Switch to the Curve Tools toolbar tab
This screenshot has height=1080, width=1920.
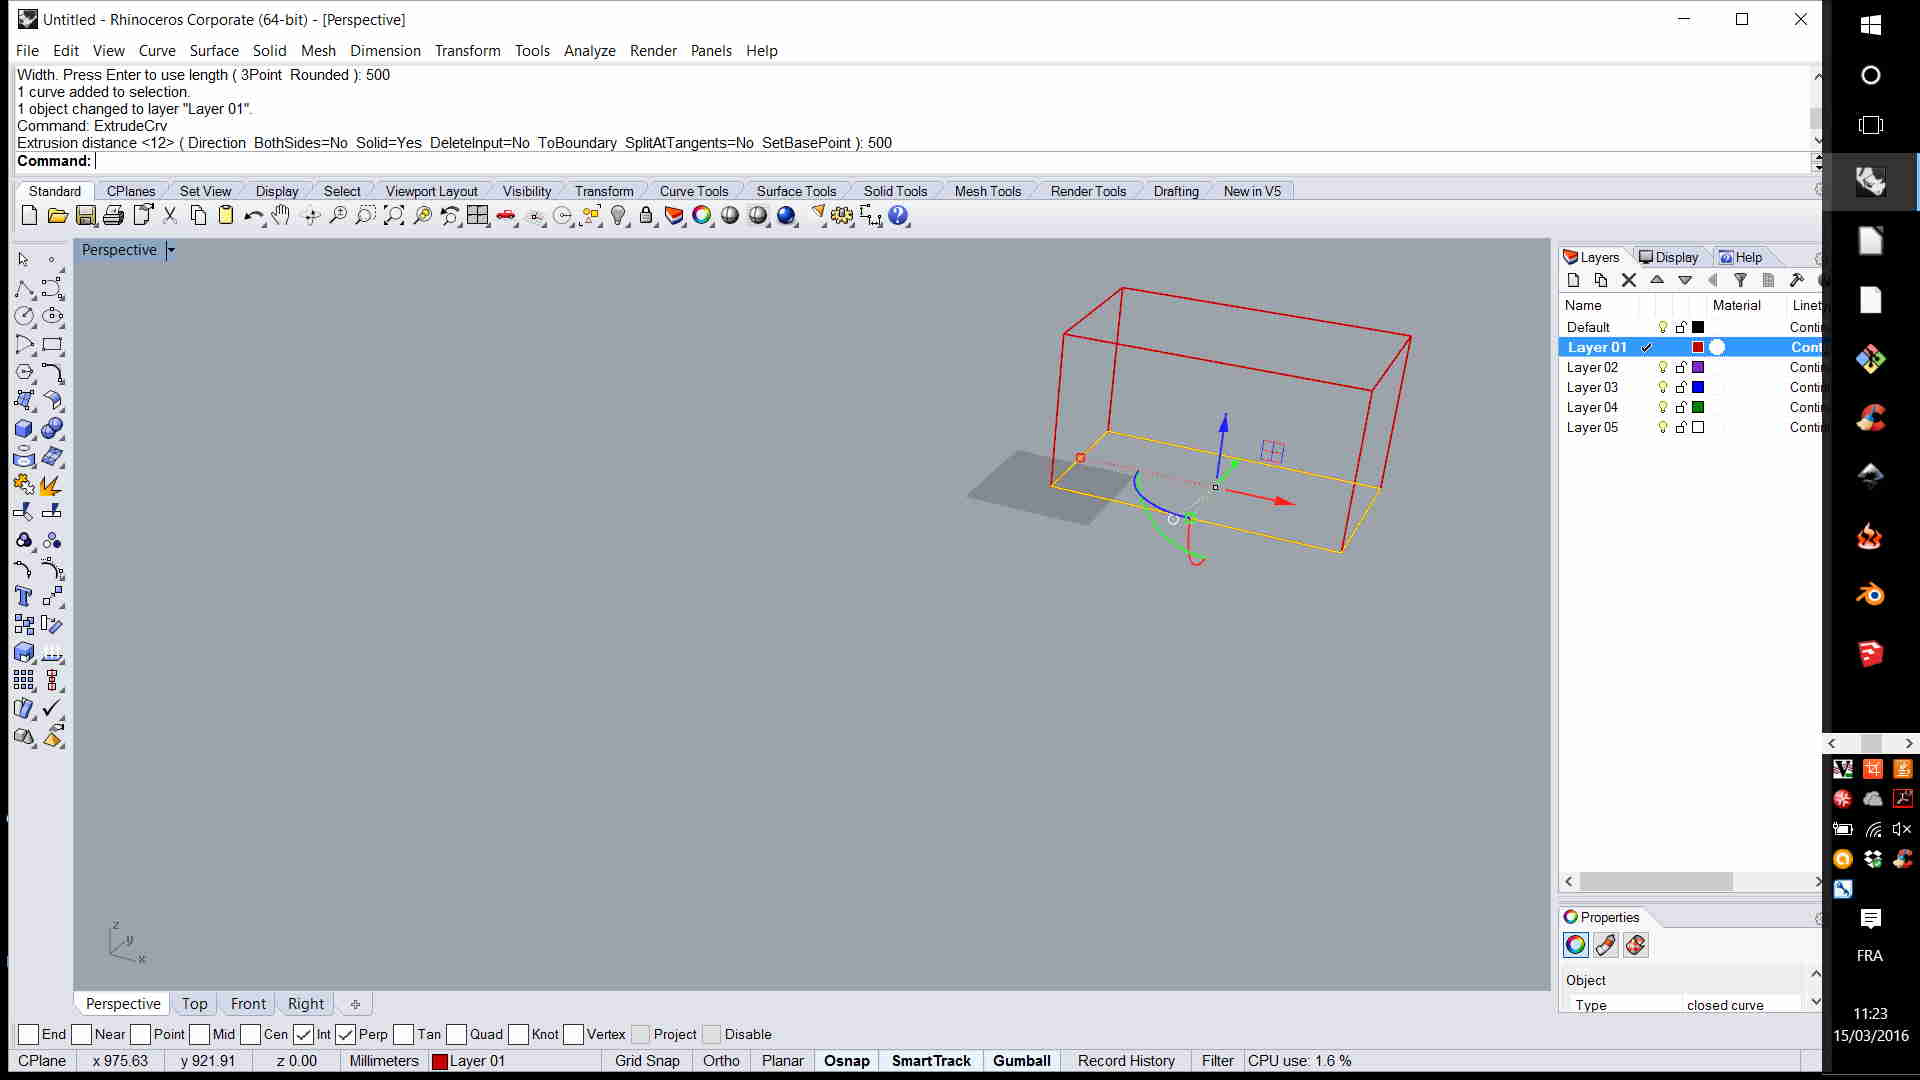coord(693,191)
